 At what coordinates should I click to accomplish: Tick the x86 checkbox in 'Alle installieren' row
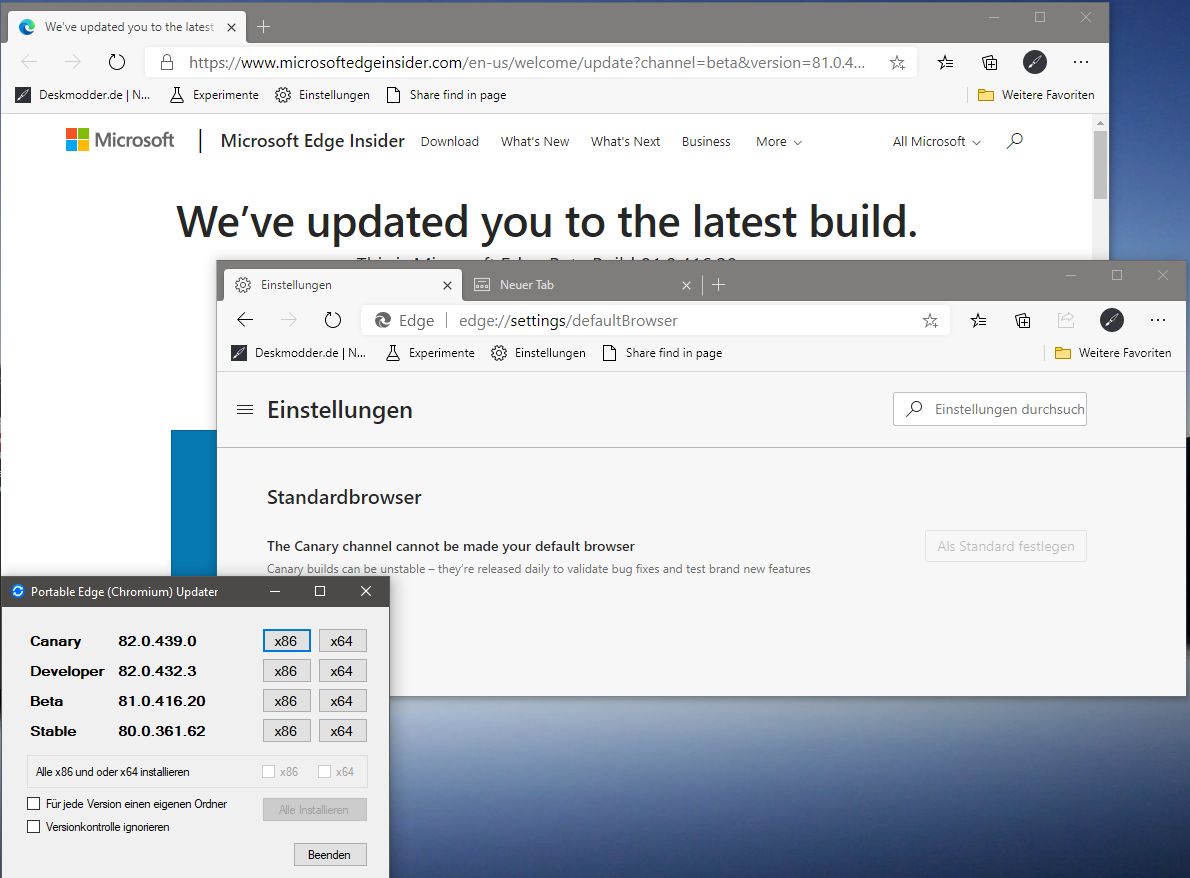[x=269, y=772]
